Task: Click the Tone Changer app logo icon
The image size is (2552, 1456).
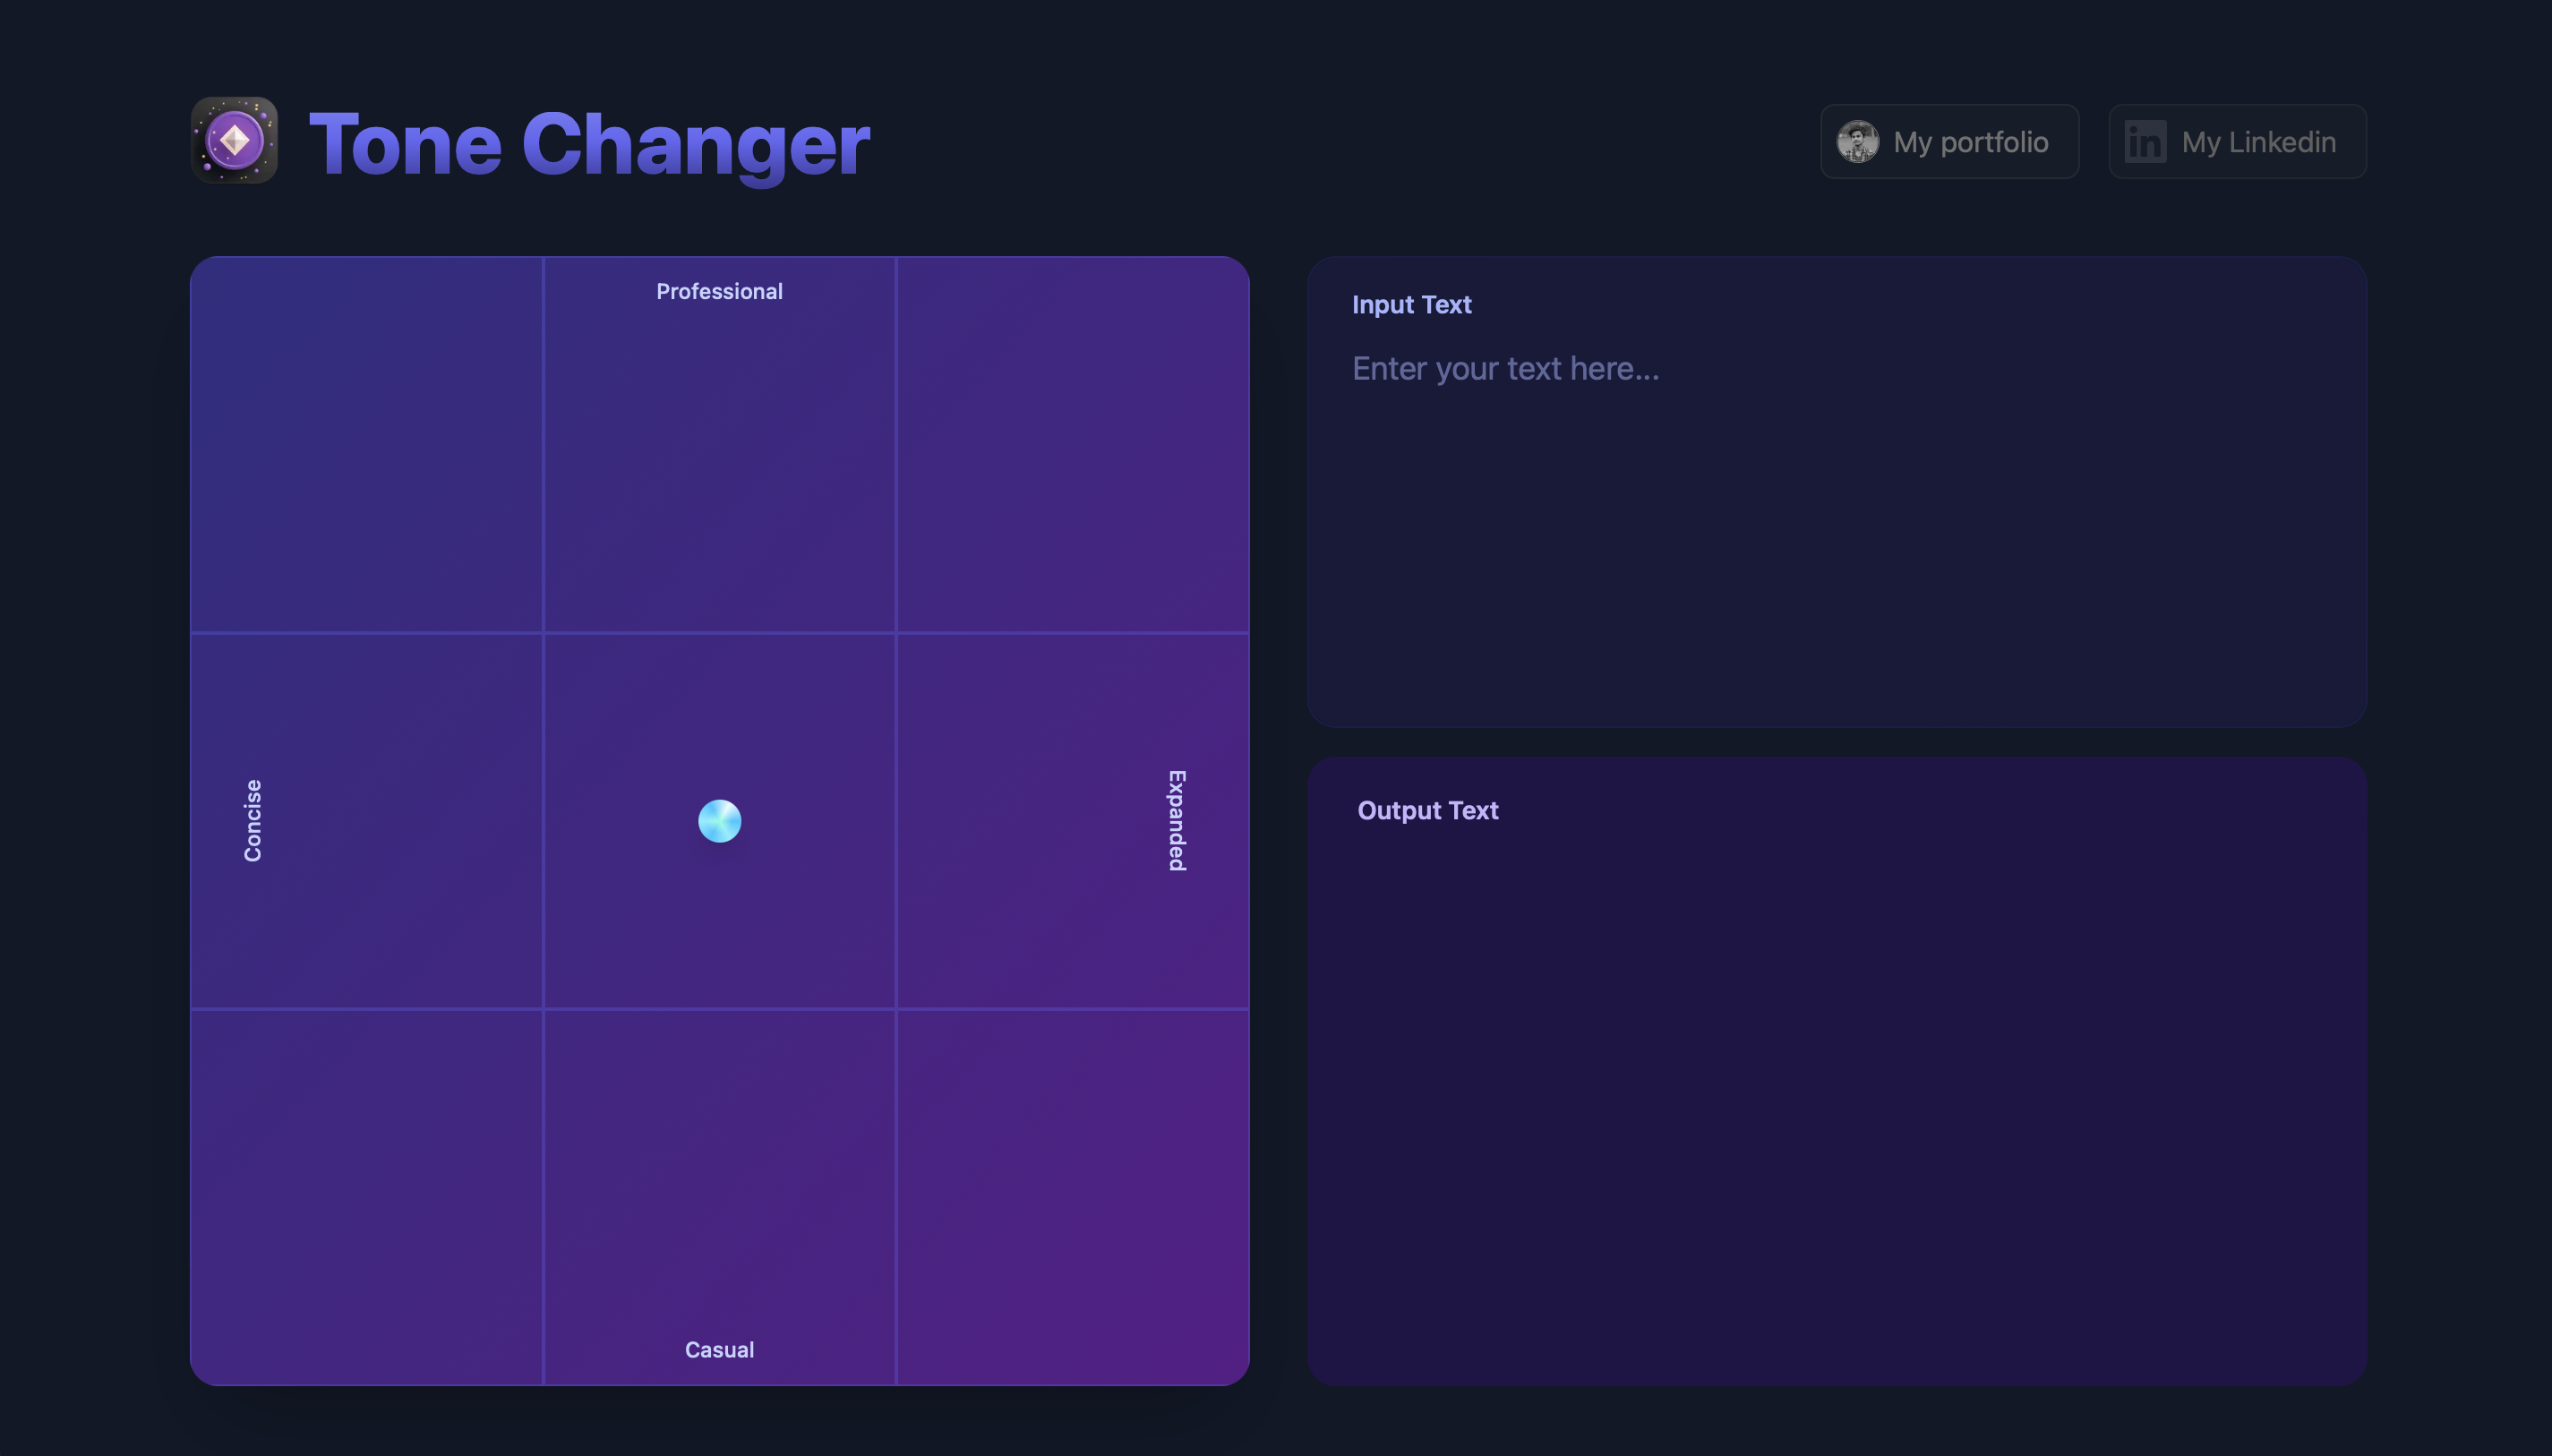Action: [234, 140]
